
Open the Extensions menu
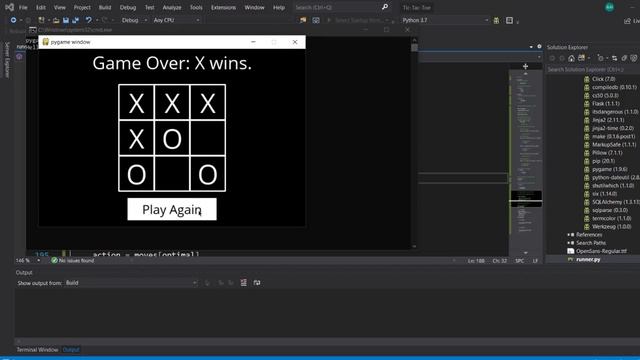pos(223,7)
